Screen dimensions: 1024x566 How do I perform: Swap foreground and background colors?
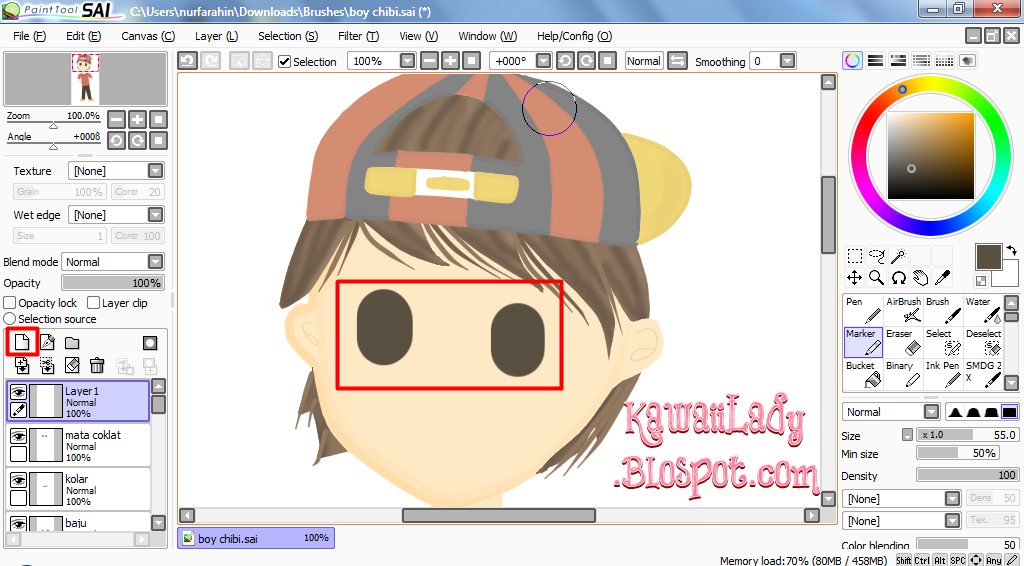tap(1011, 250)
